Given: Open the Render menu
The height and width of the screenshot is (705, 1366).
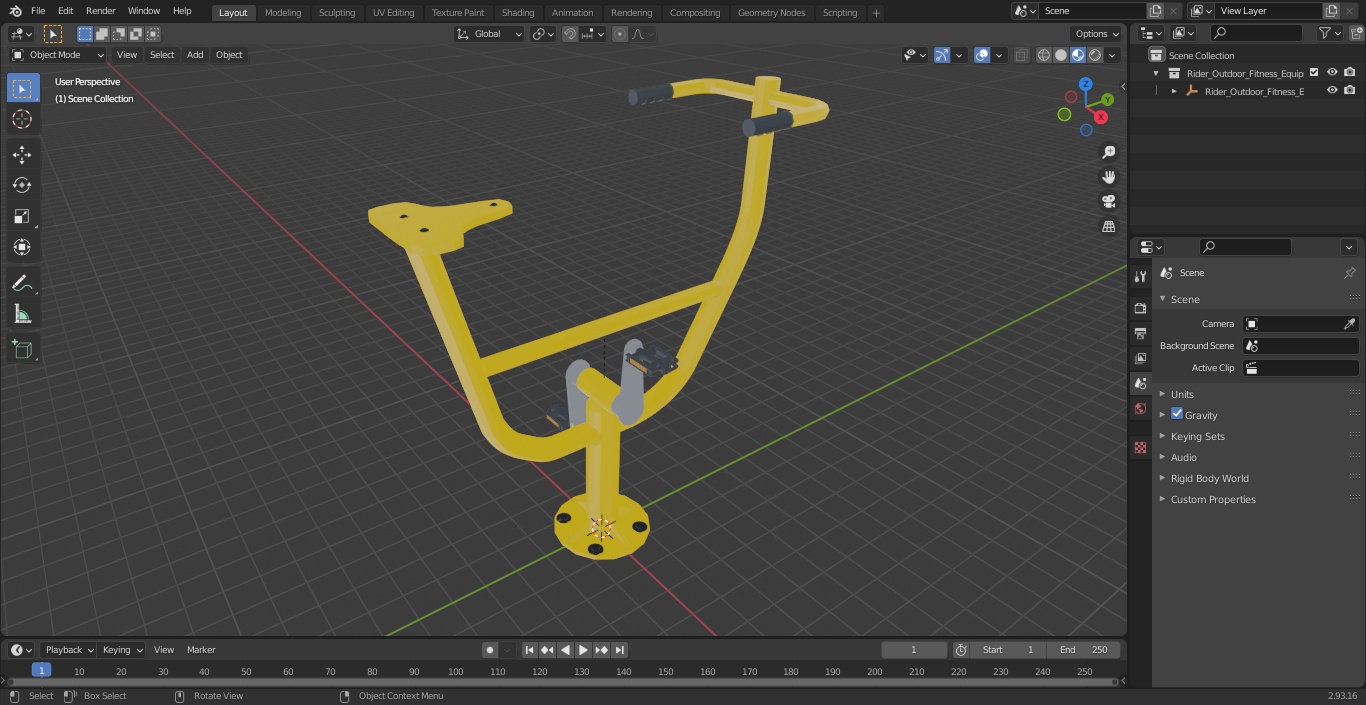Looking at the screenshot, I should pos(100,11).
